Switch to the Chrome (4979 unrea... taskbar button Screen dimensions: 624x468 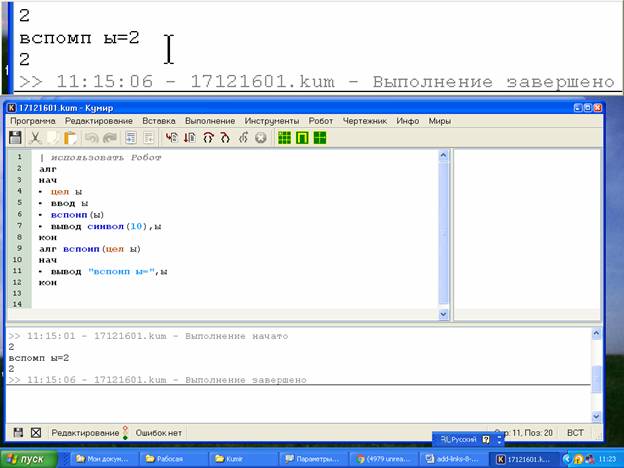(x=383, y=459)
